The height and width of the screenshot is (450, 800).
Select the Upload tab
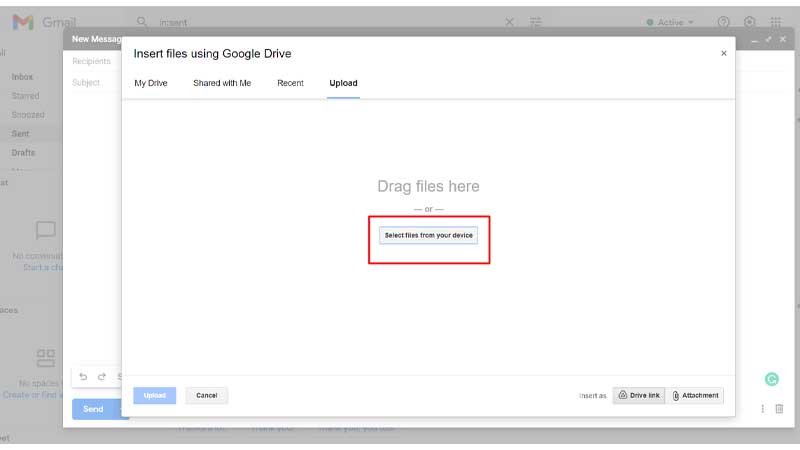343,83
